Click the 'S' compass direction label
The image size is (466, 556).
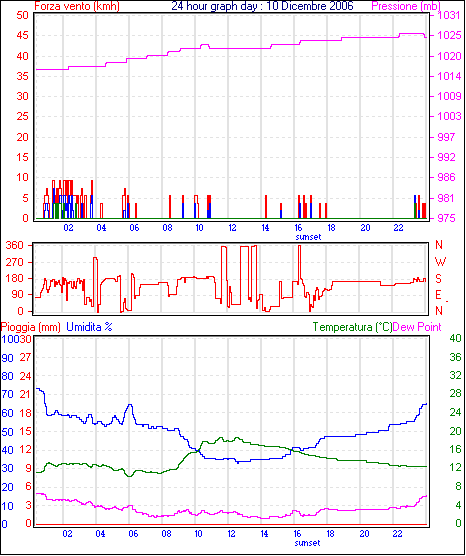coord(439,279)
